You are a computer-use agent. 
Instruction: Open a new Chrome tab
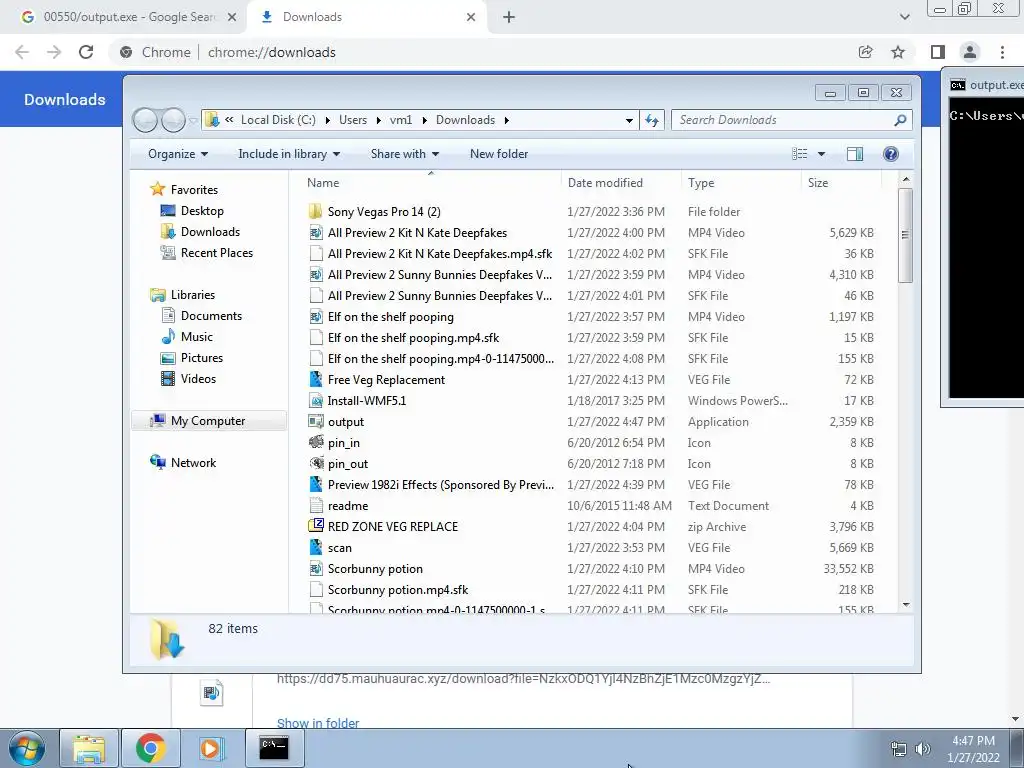pos(509,17)
